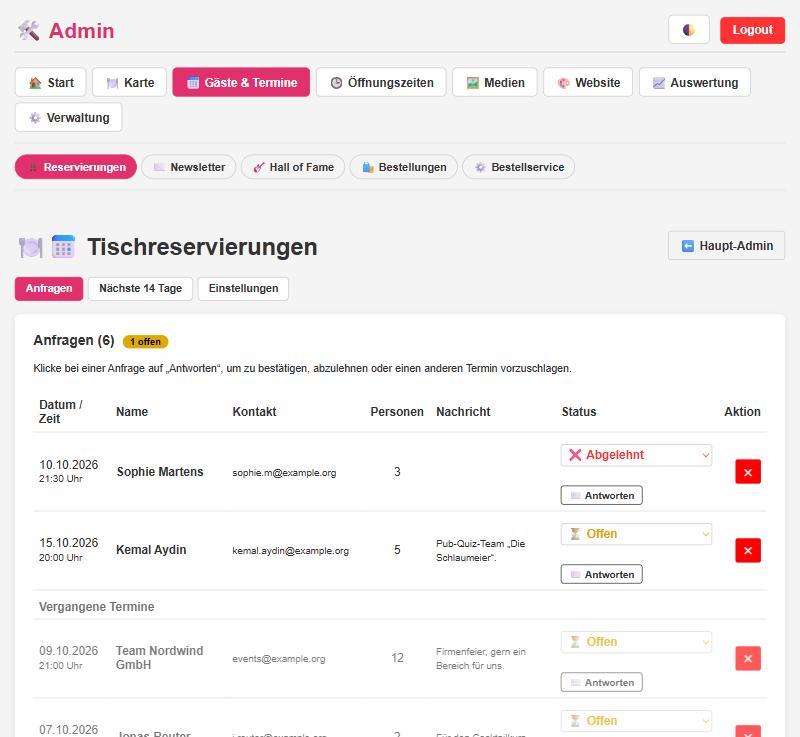Screen dimensions: 800x737
Task: Click the Haupt-Admin button
Action: point(727,245)
